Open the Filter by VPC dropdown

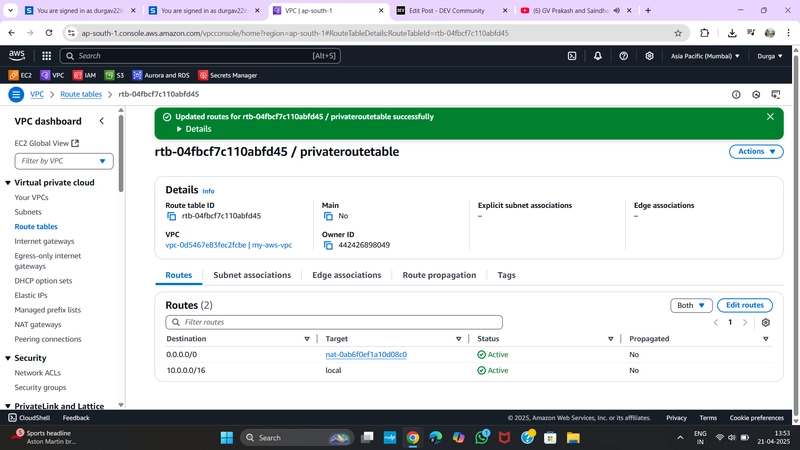click(64, 161)
